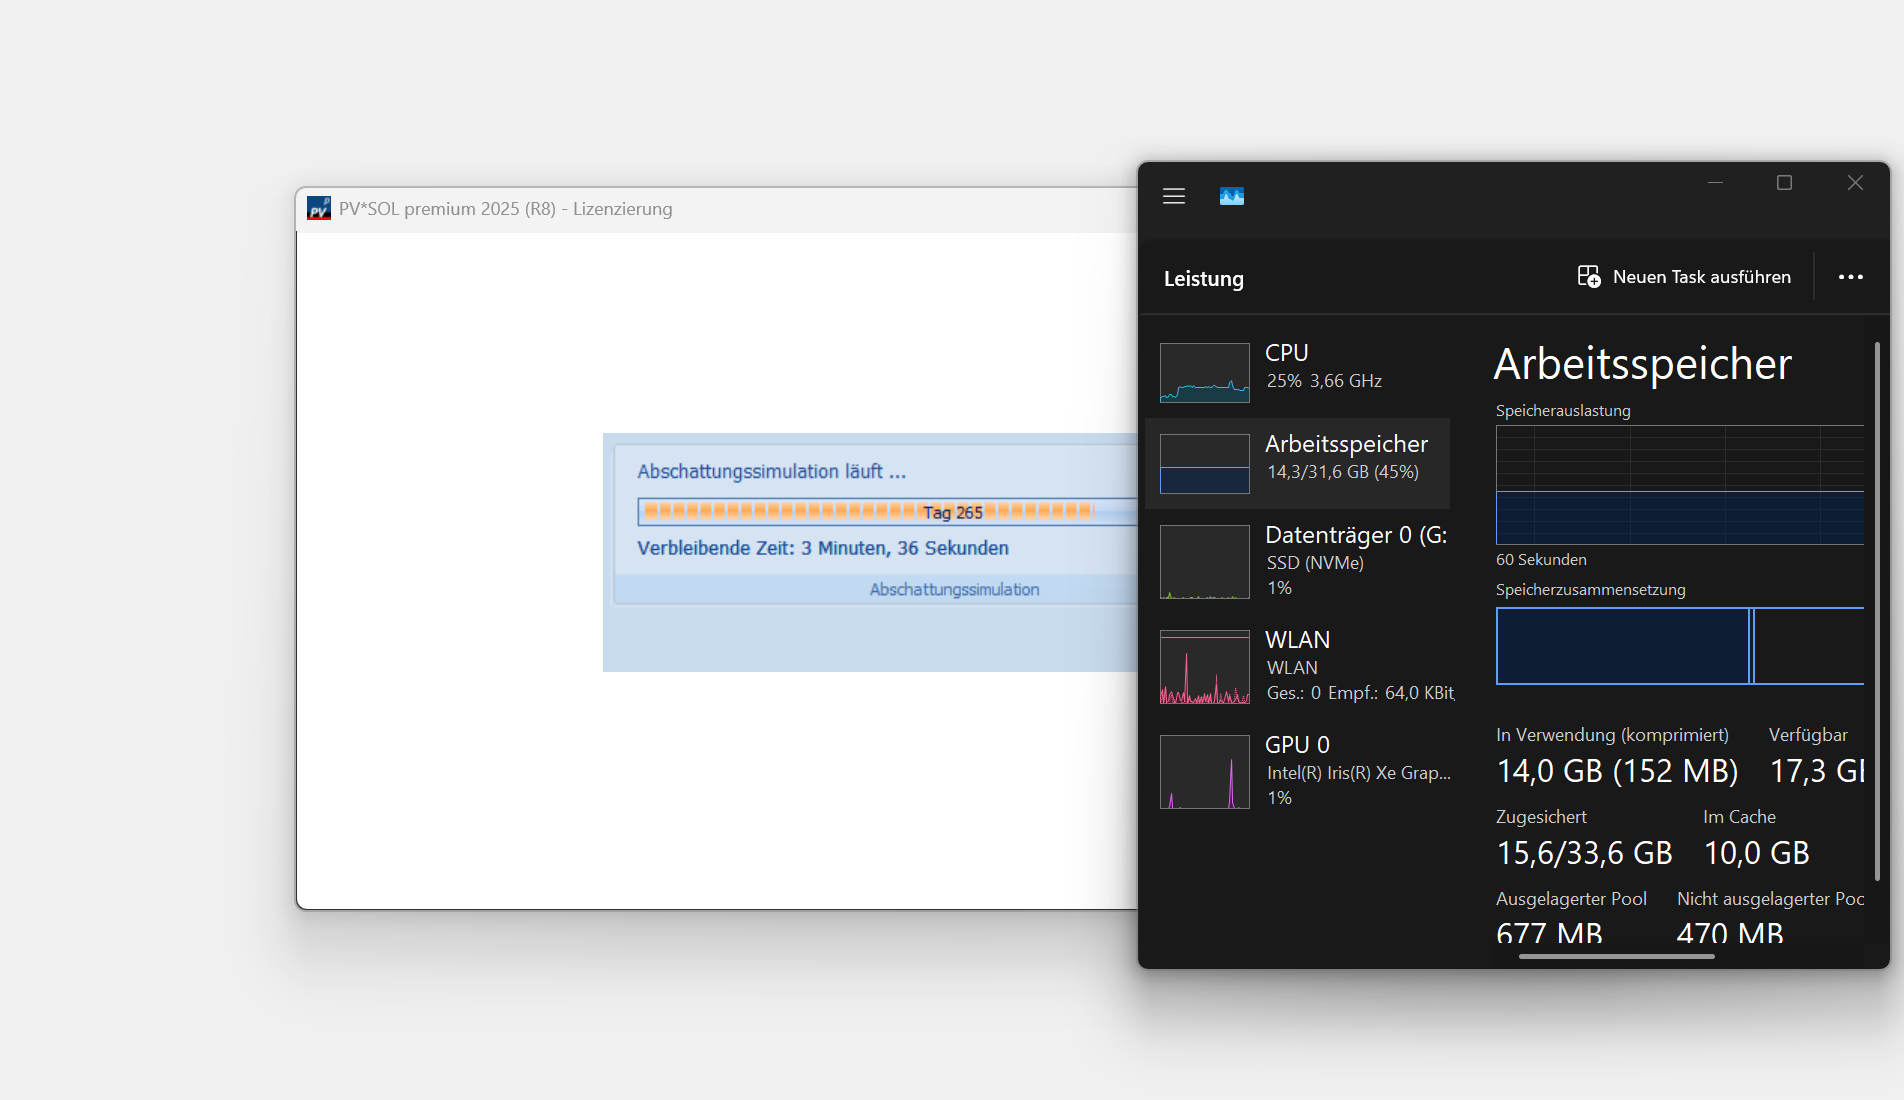Select the WLAN performance entry
Screen dimensions: 1904x1100
[1298, 666]
